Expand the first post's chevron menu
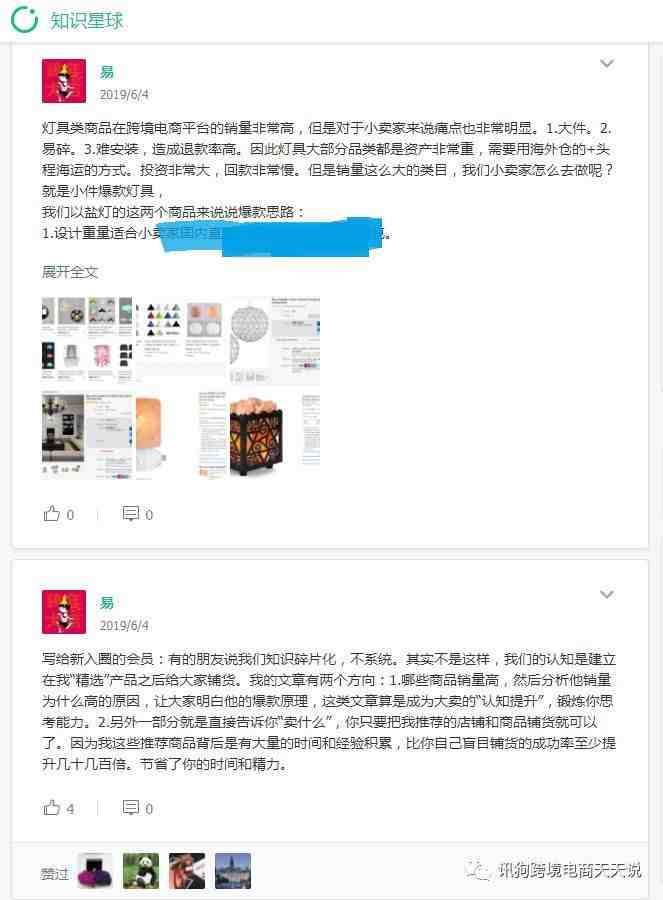 pos(607,64)
